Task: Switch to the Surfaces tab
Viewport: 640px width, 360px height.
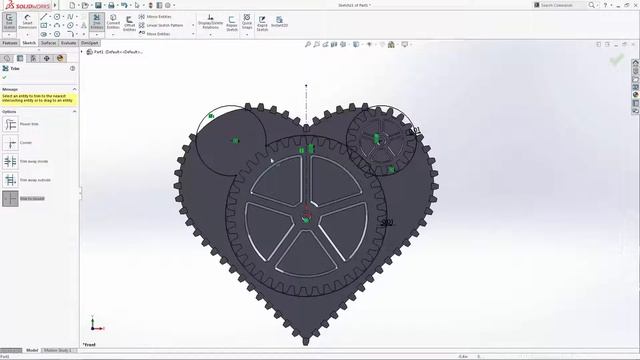Action: [49, 43]
